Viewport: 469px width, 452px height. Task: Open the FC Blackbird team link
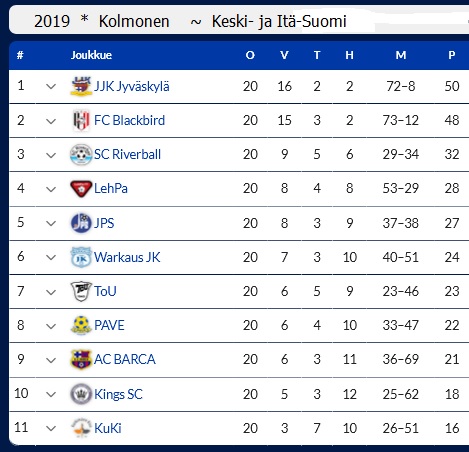[x=129, y=120]
